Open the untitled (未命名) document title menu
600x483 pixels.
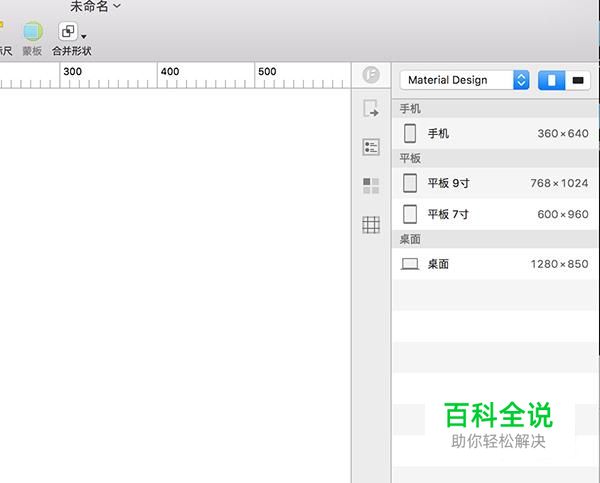click(x=95, y=6)
